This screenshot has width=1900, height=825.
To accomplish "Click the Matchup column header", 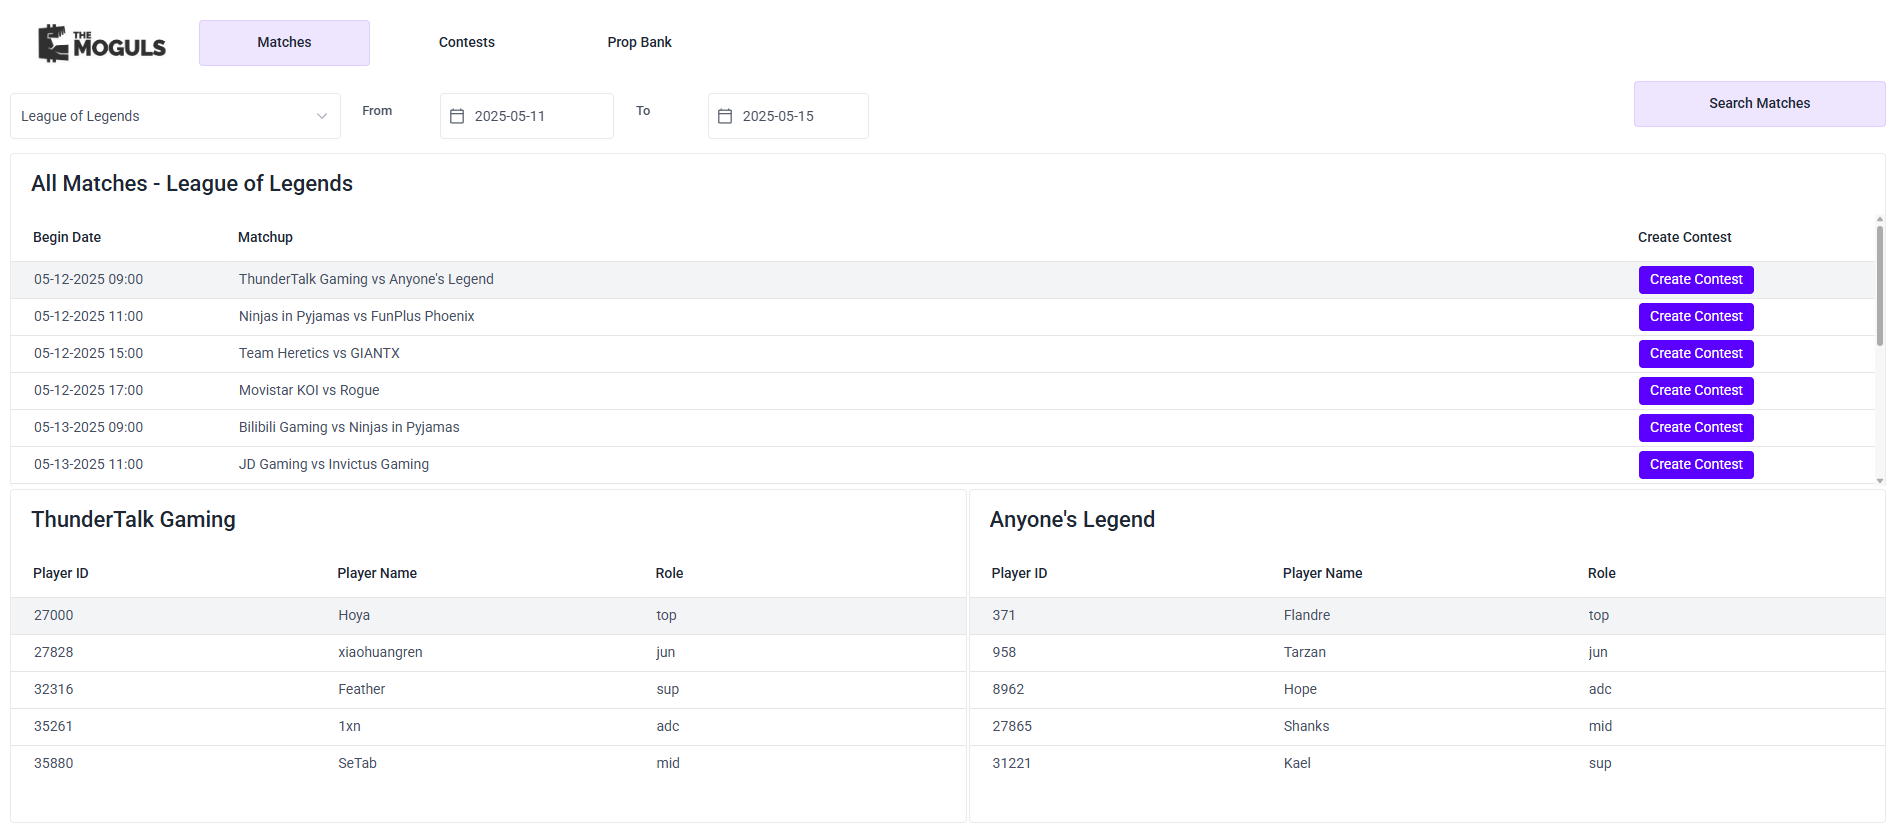I will [x=265, y=238].
